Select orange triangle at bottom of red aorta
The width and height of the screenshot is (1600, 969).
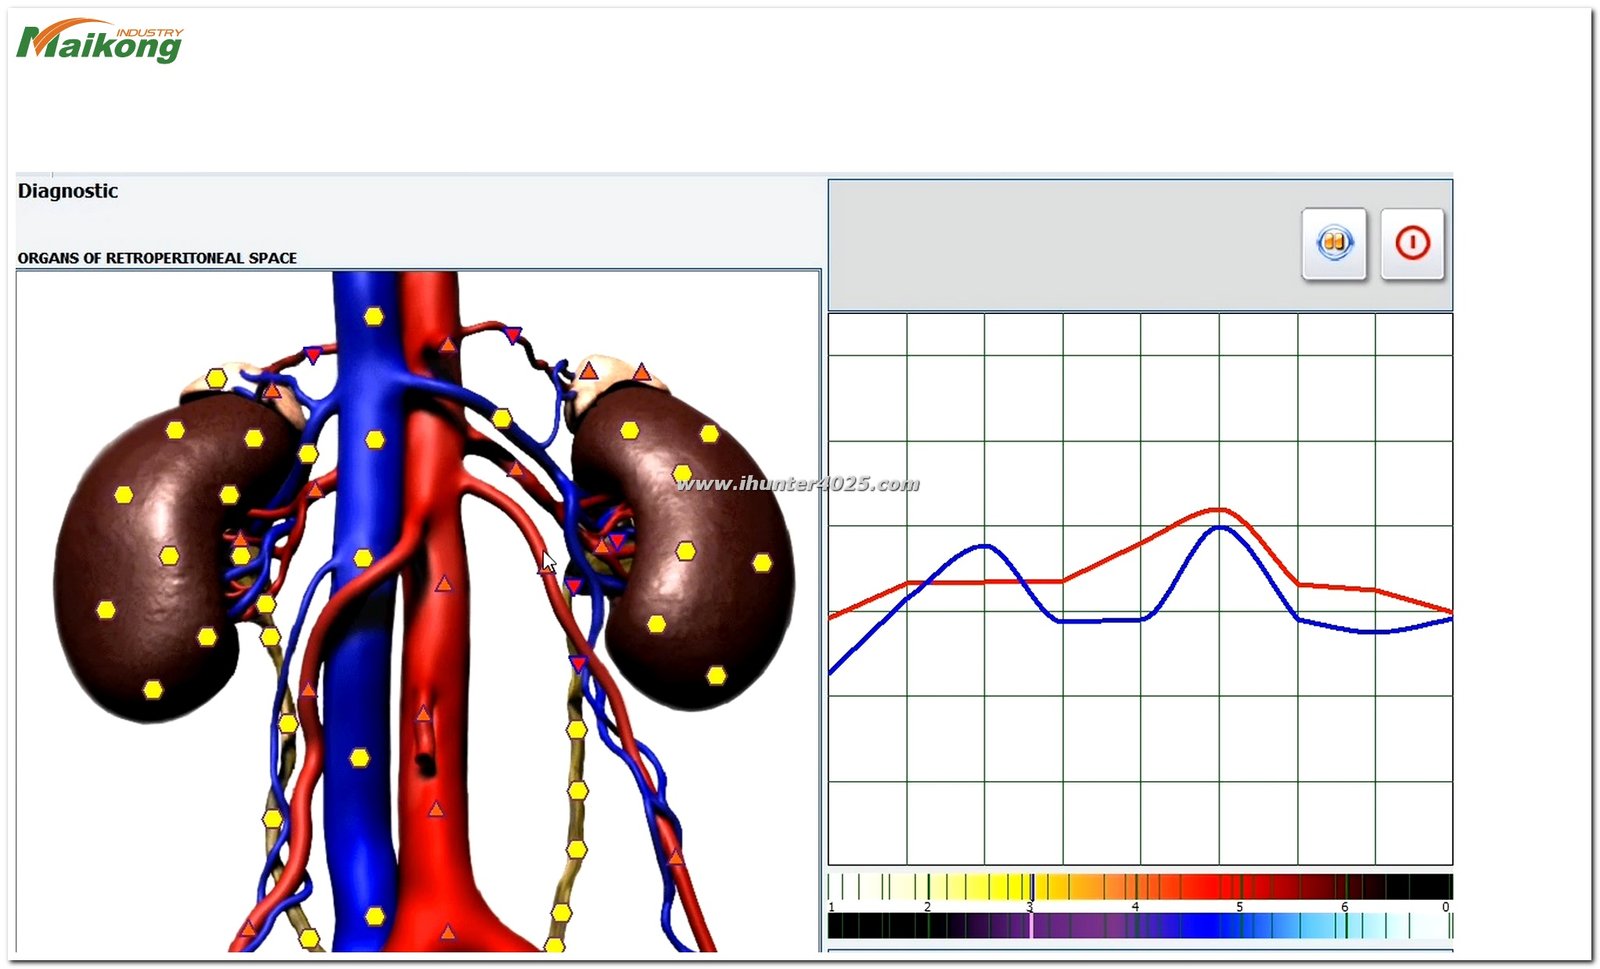(x=448, y=932)
